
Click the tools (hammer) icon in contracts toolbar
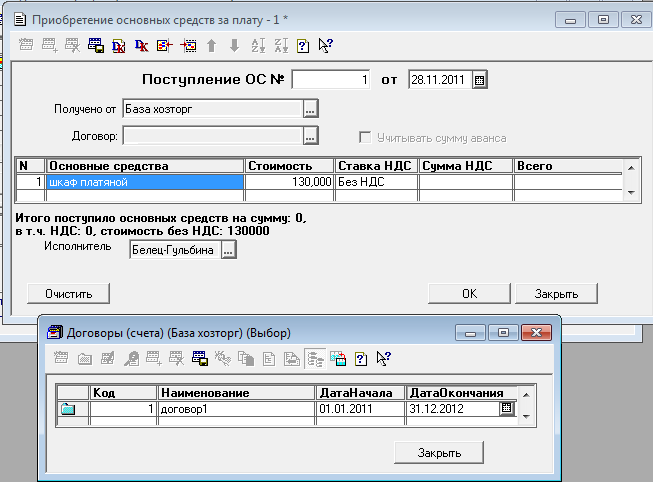point(223,358)
